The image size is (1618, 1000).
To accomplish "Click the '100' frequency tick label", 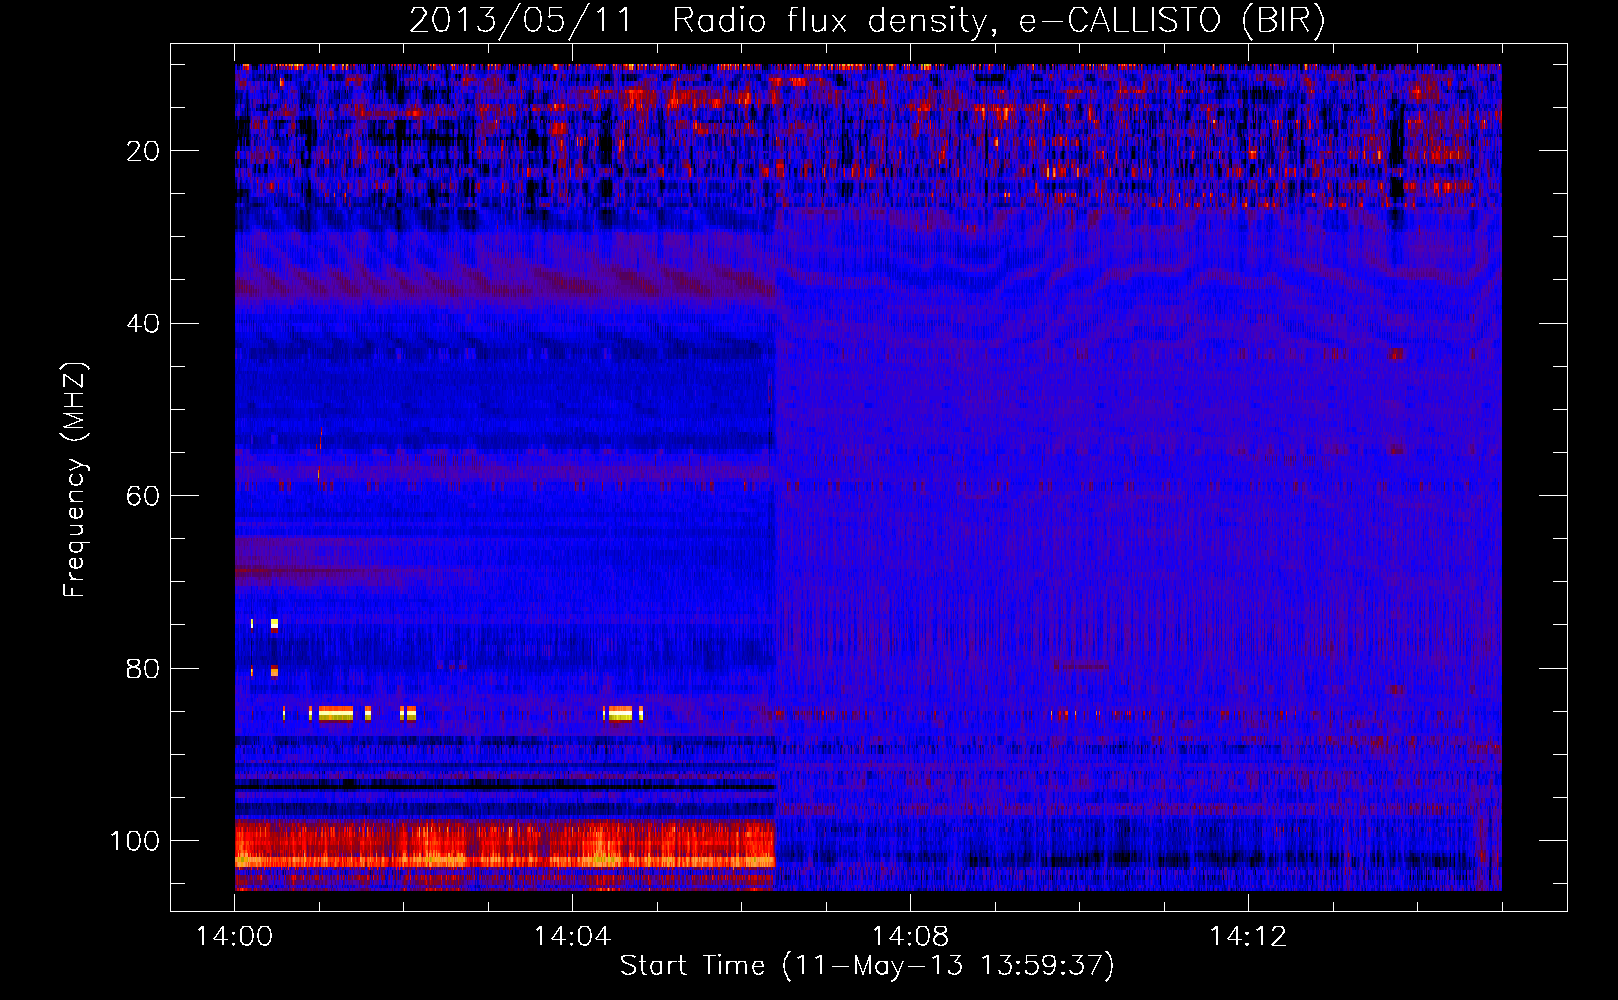I will [x=134, y=841].
